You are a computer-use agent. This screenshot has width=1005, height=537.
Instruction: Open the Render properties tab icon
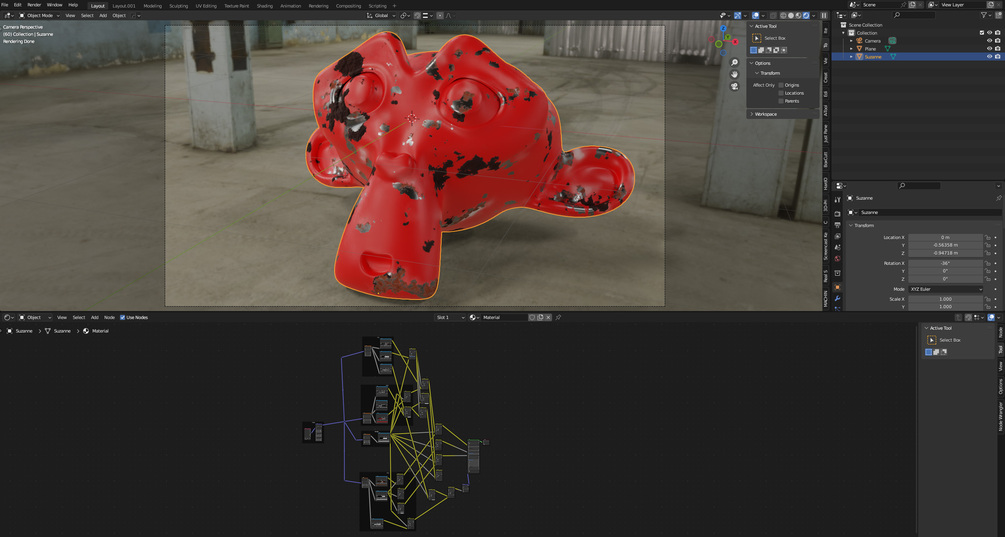pos(837,213)
